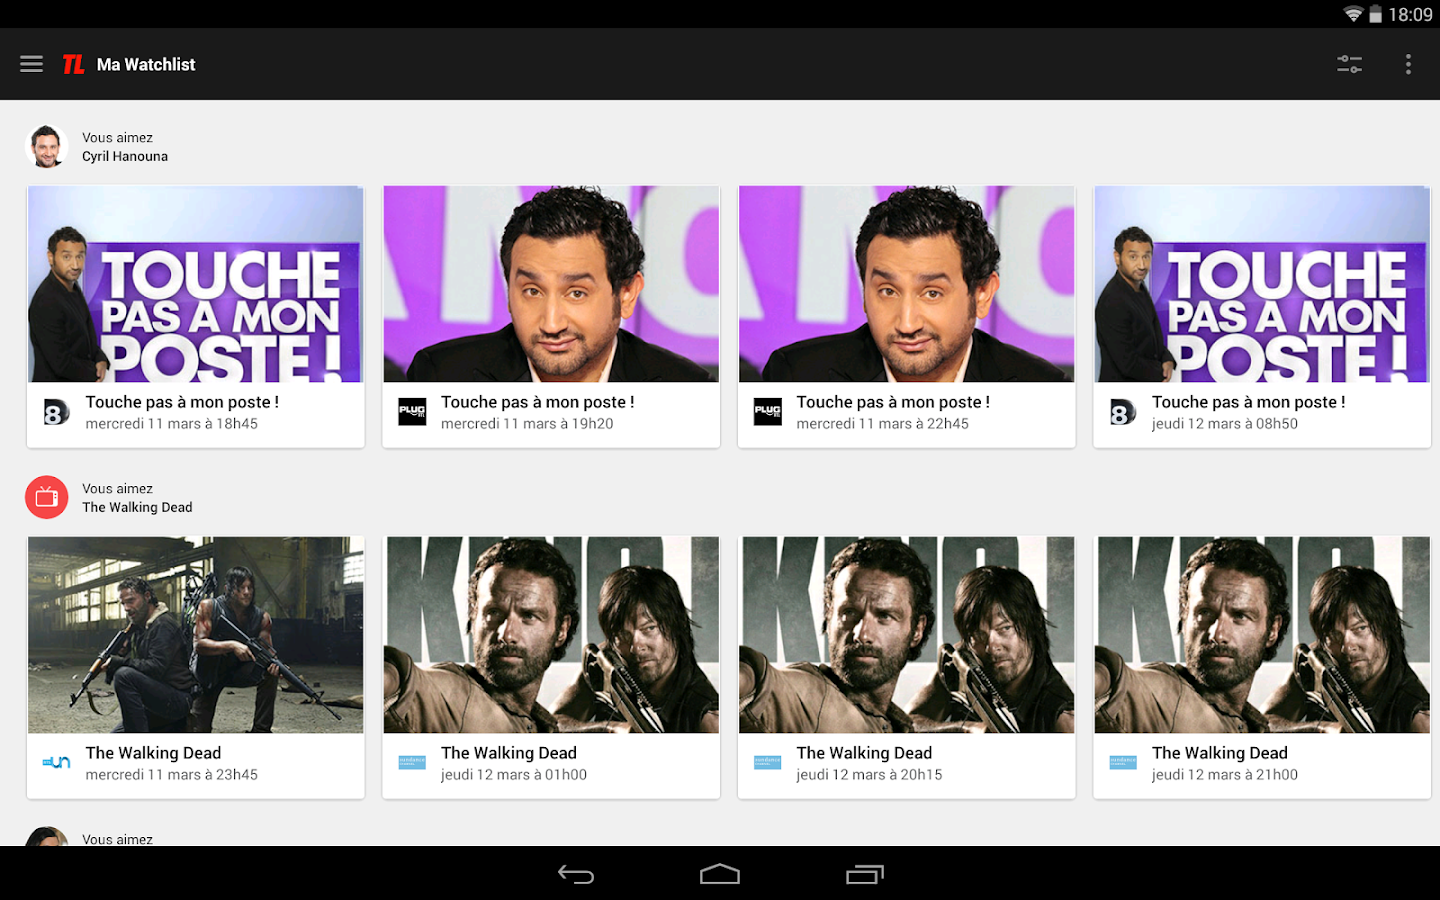Tap the title above jeudi 12 mars à 01h00
This screenshot has height=900, width=1440.
pyautogui.click(x=509, y=753)
